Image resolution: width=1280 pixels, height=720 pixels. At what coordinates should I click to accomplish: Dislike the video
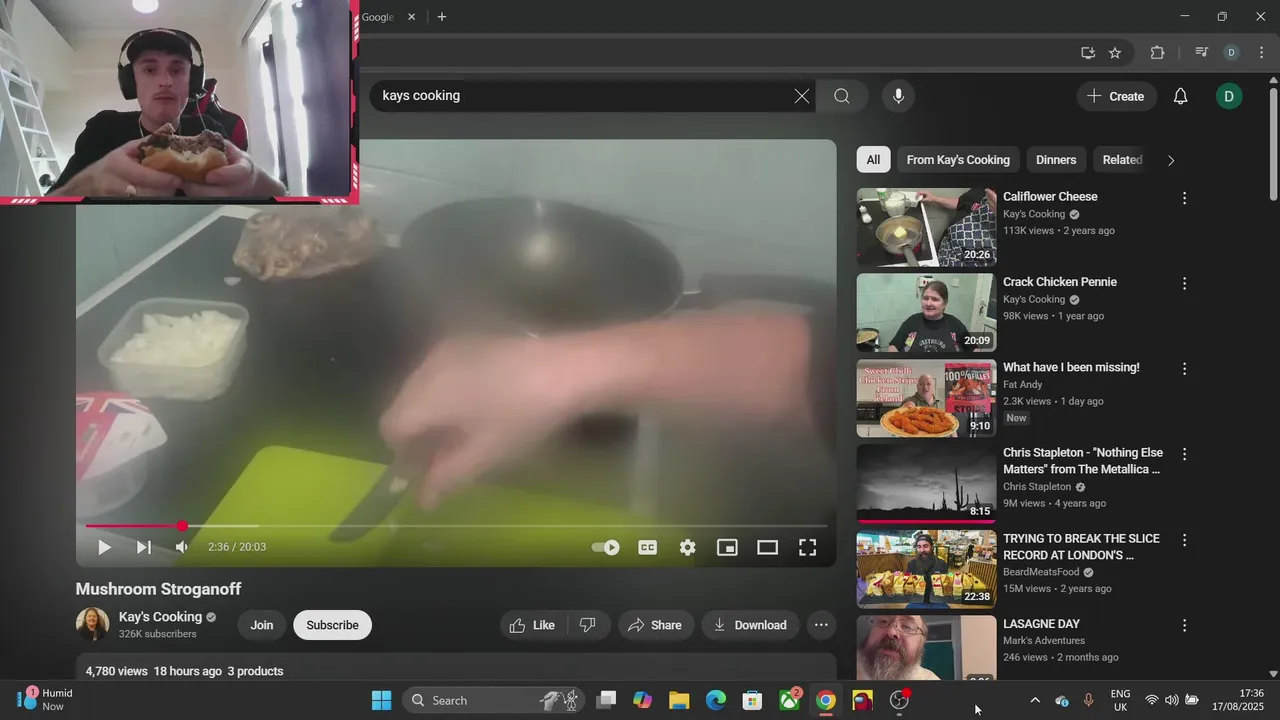588,625
